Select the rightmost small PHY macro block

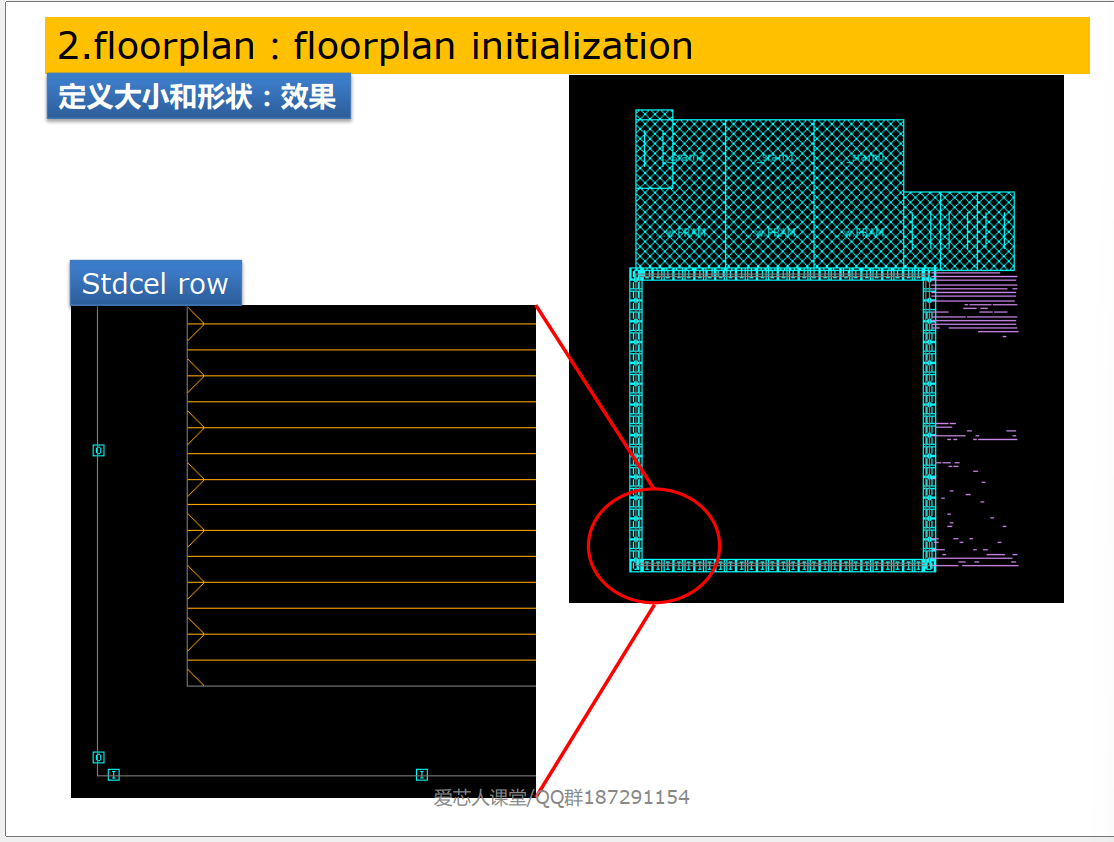[995, 228]
